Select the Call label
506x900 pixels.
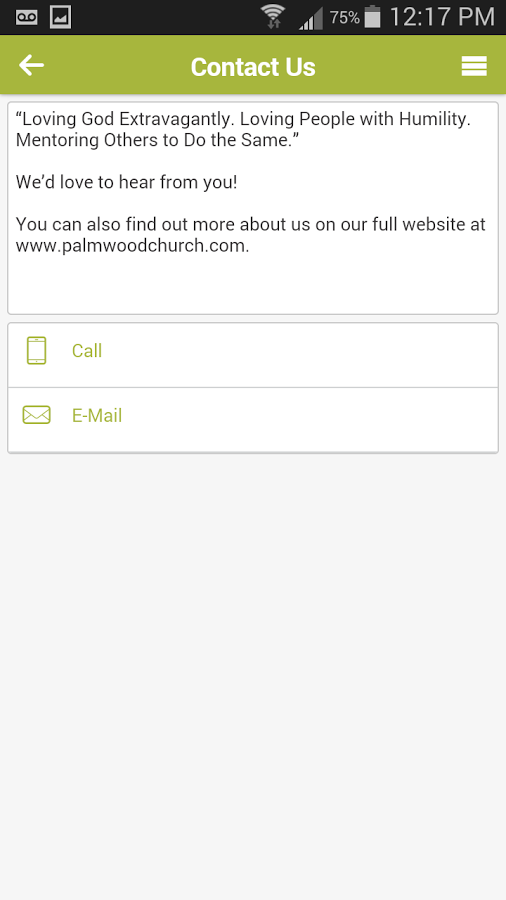[87, 351]
